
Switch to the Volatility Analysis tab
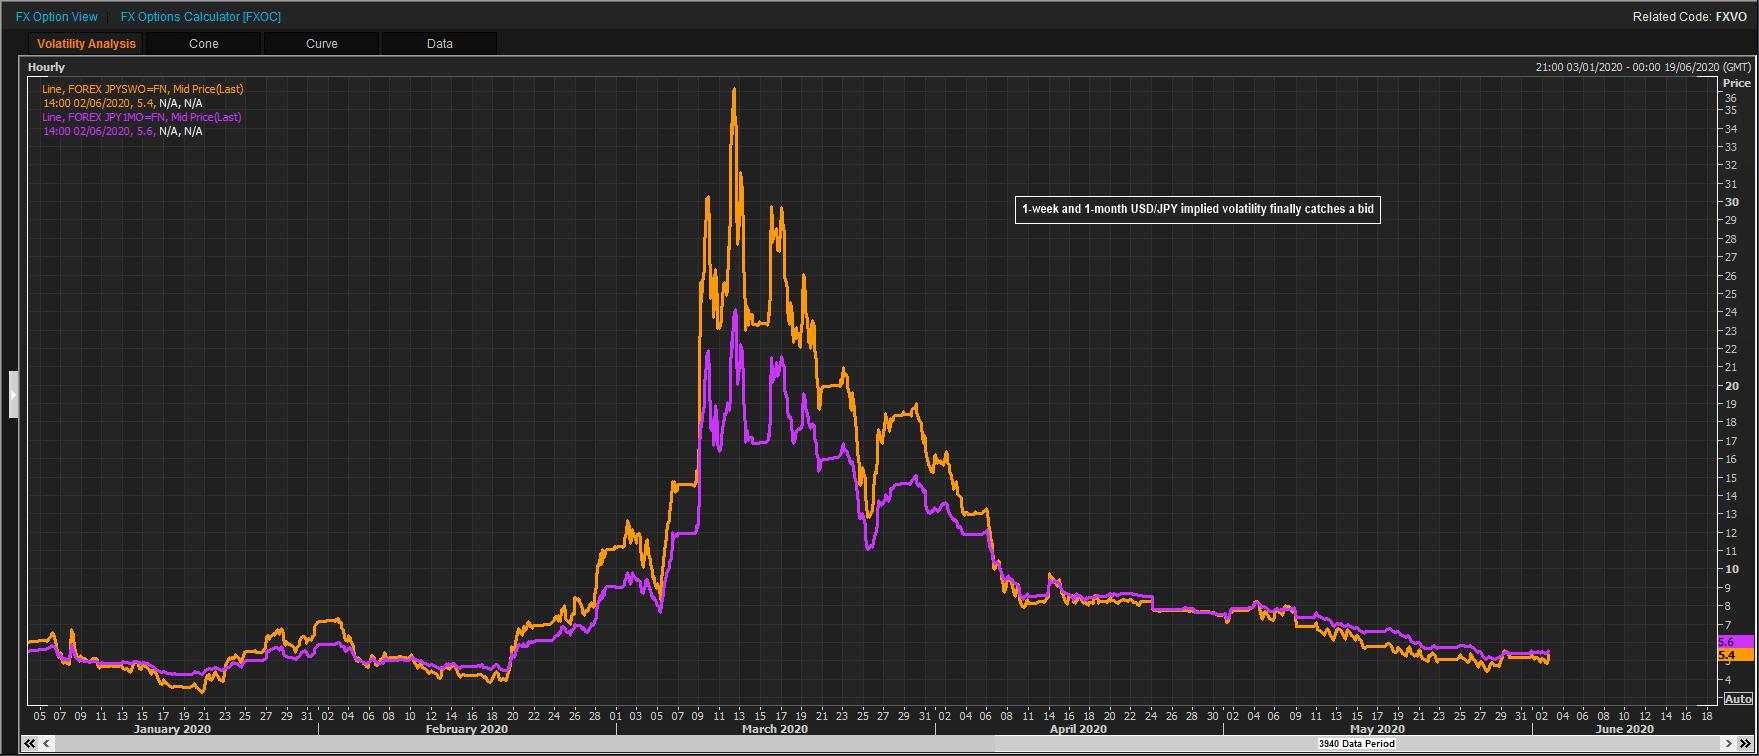click(86, 44)
